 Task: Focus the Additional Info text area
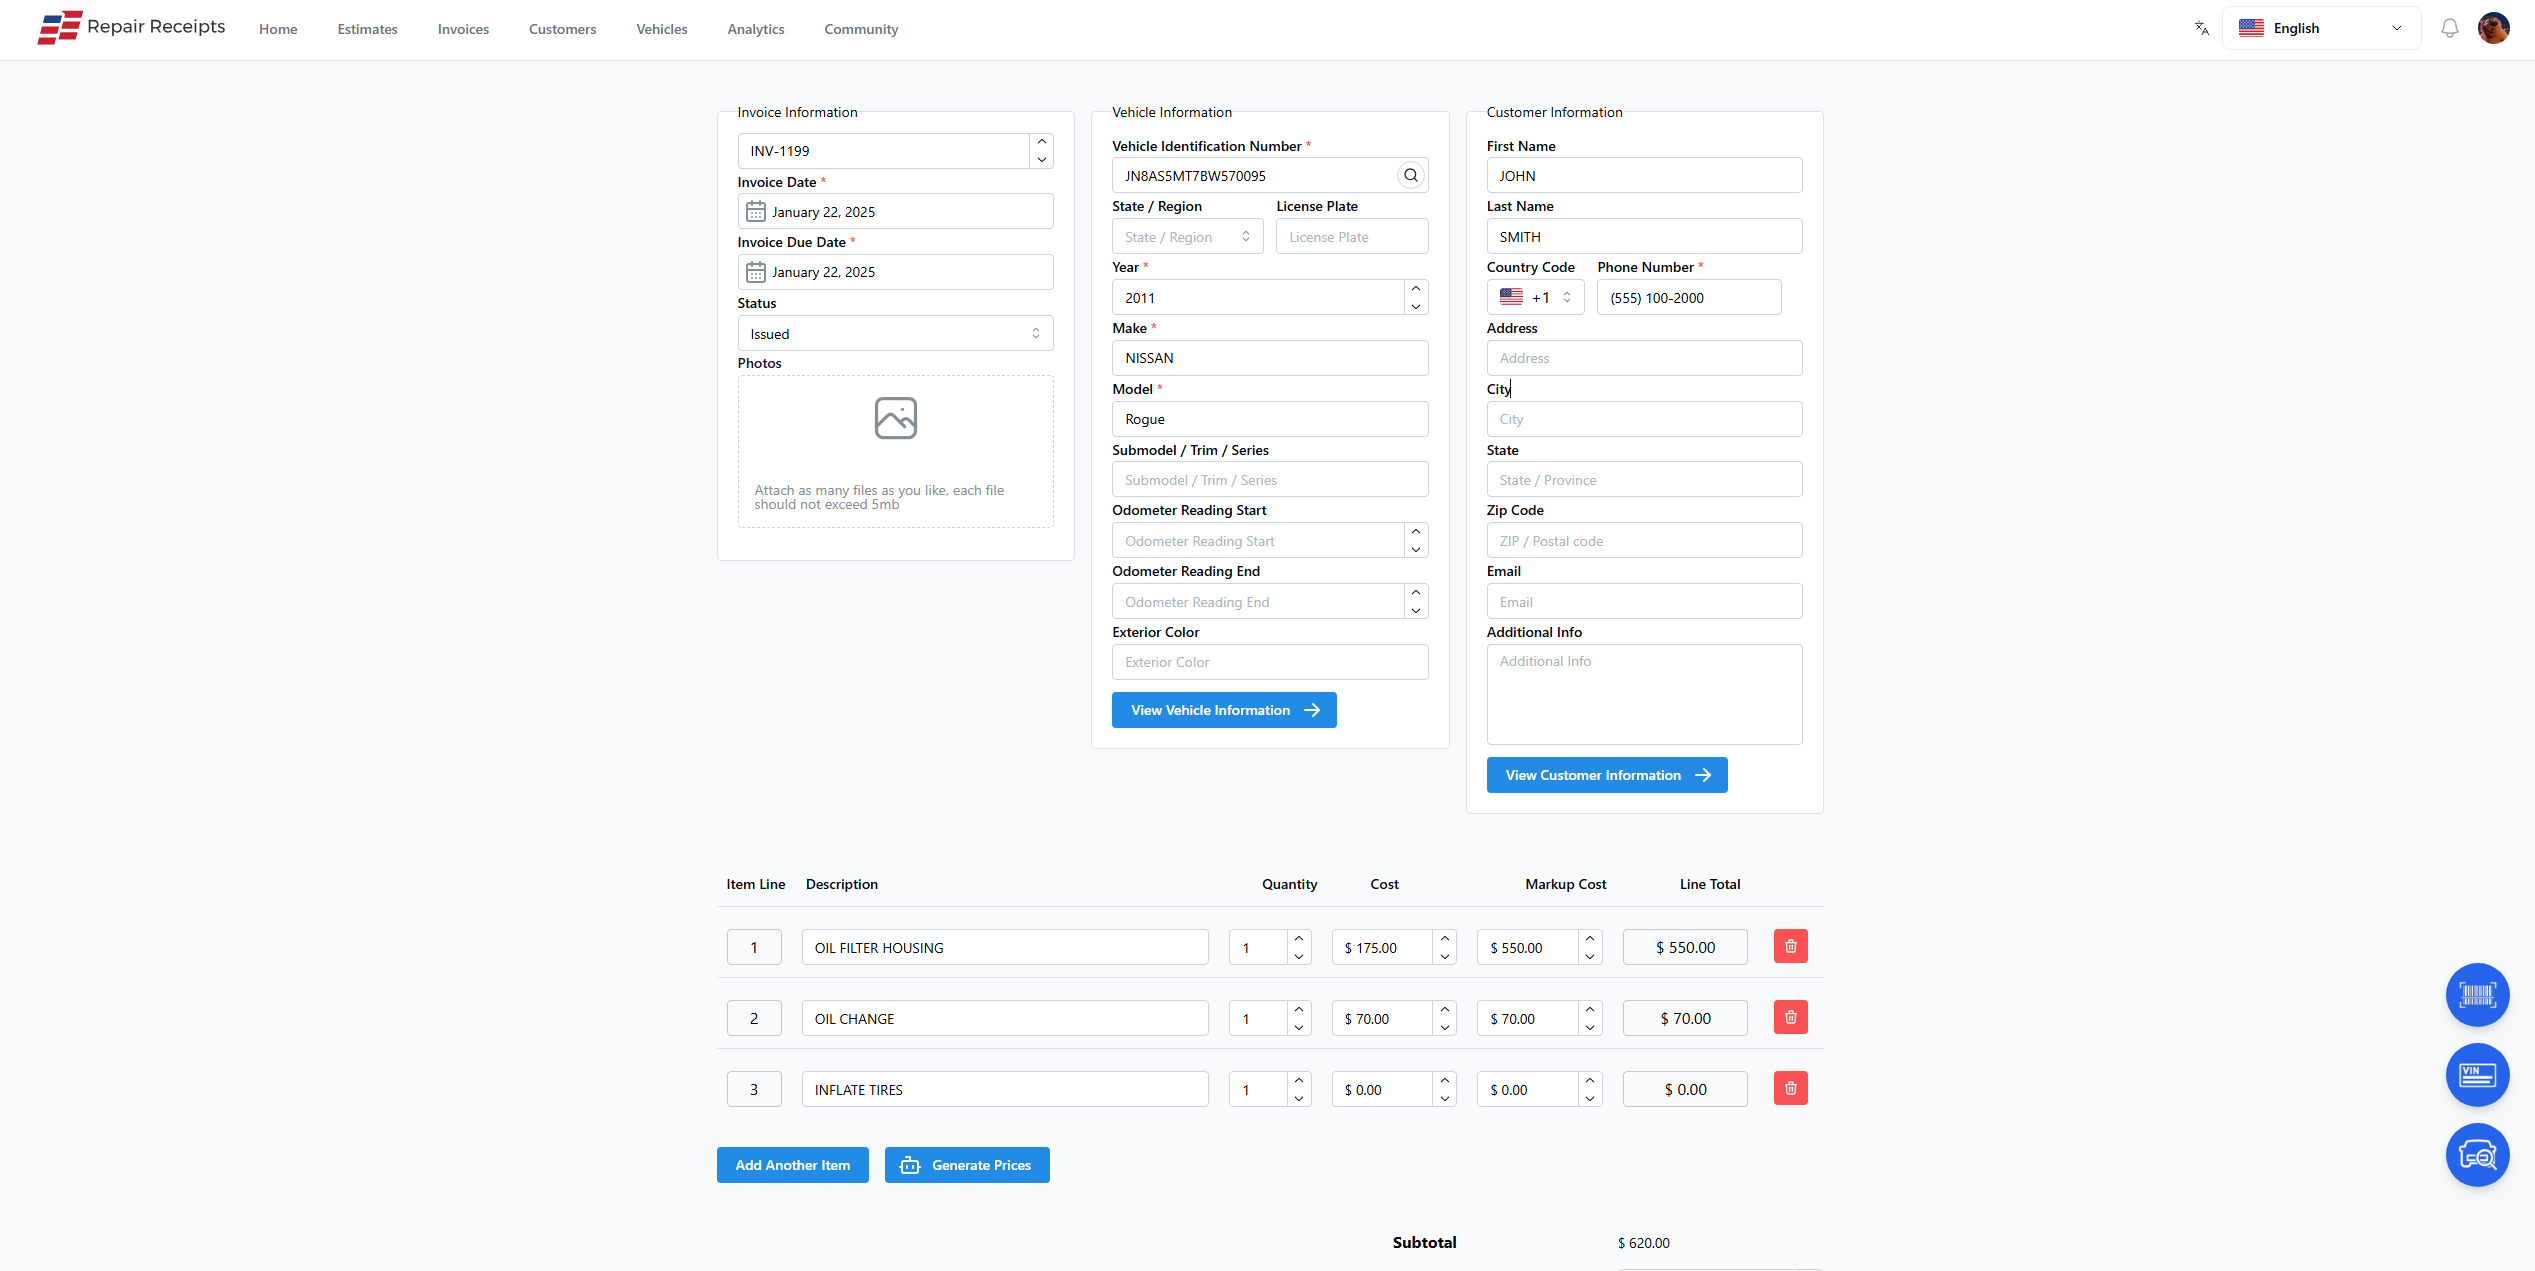click(1644, 694)
